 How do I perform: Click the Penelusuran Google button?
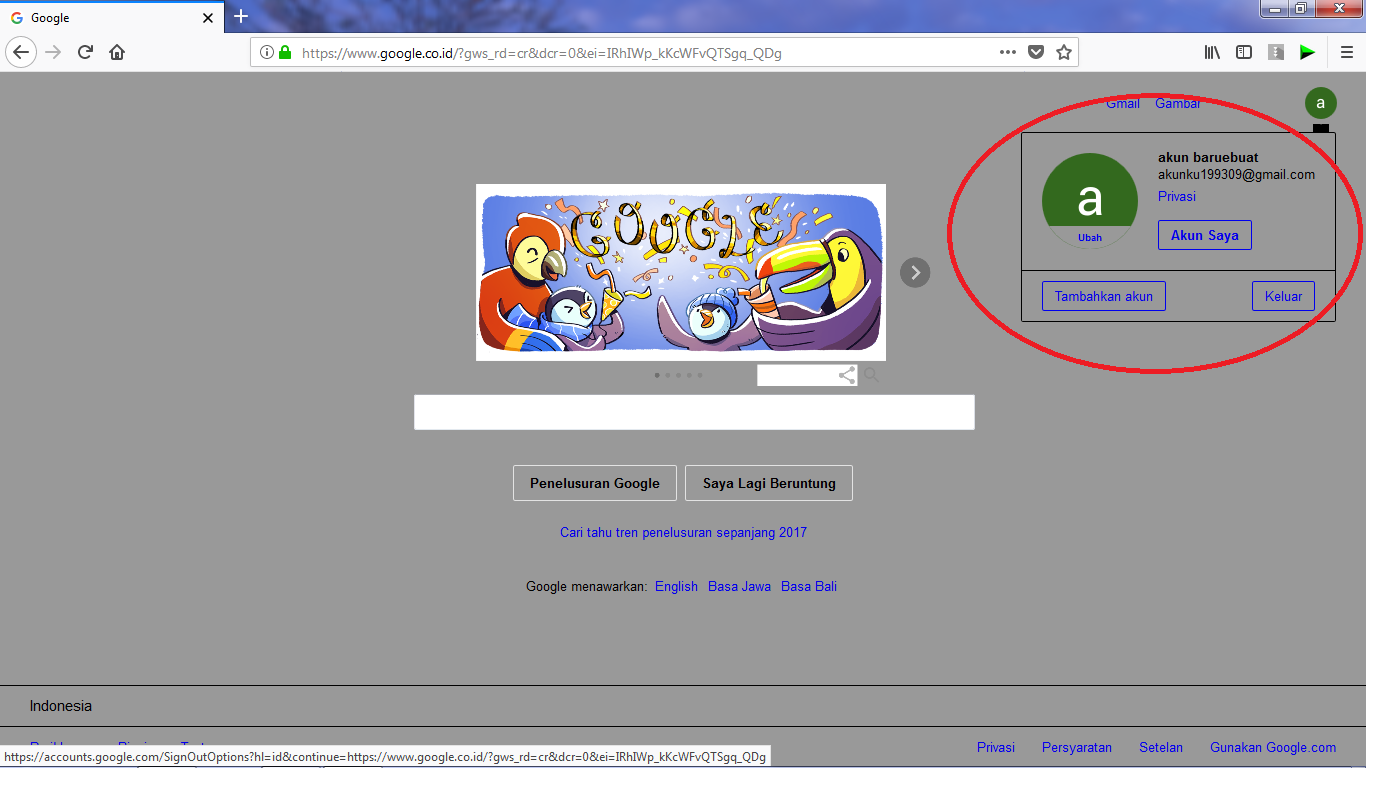594,483
